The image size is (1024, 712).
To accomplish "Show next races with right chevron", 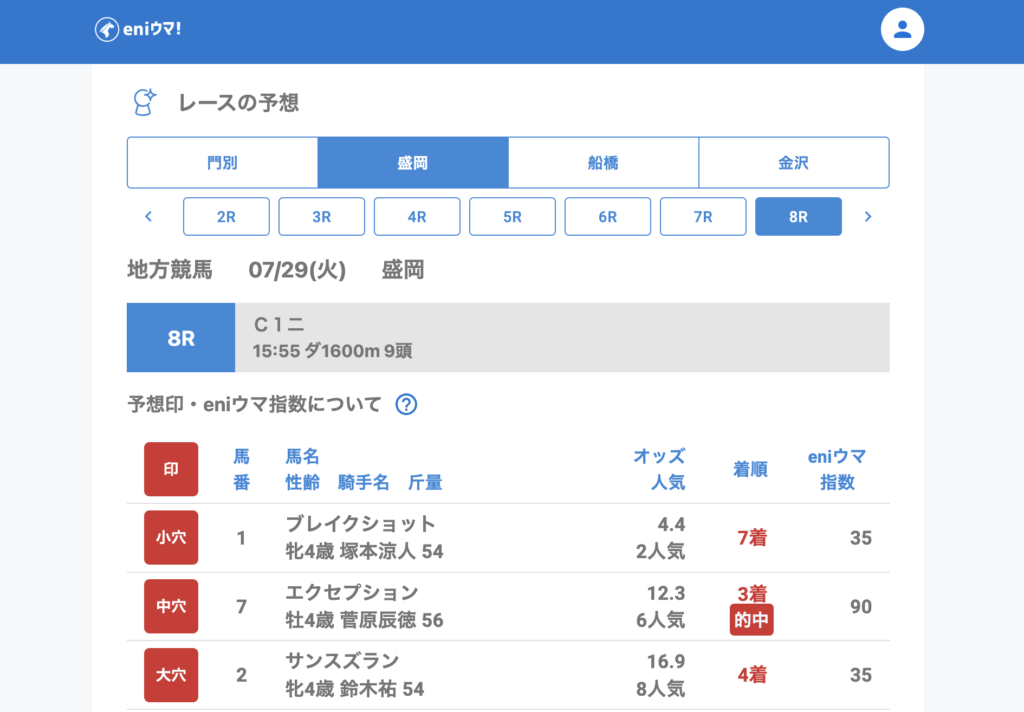I will [867, 216].
